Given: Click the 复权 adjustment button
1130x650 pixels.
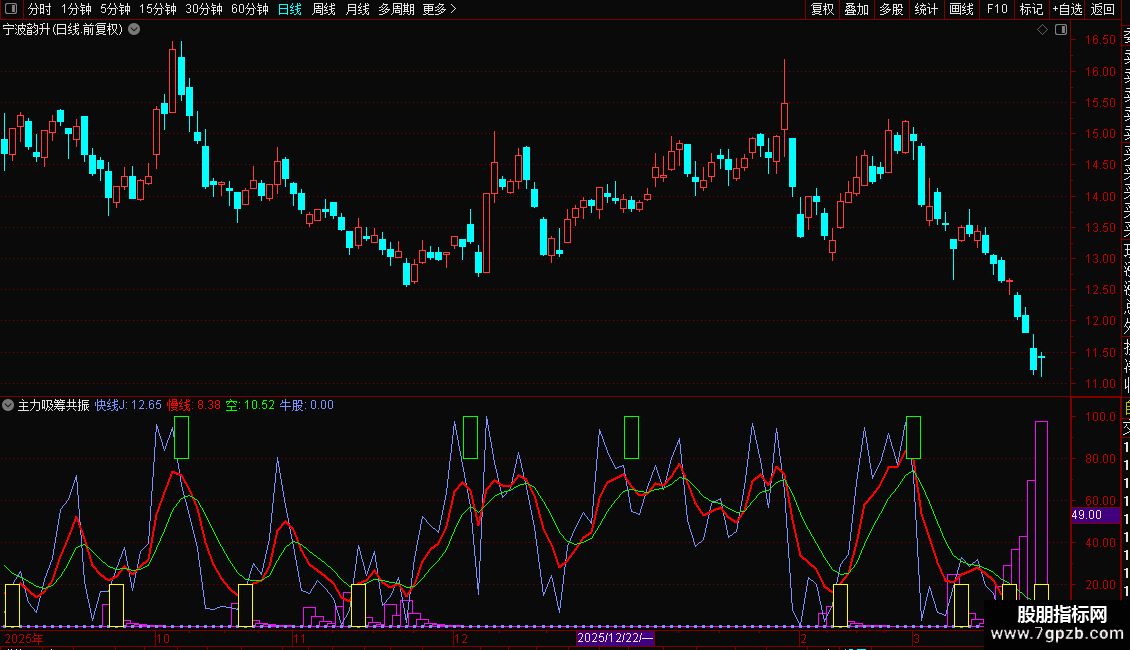Looking at the screenshot, I should 822,9.
